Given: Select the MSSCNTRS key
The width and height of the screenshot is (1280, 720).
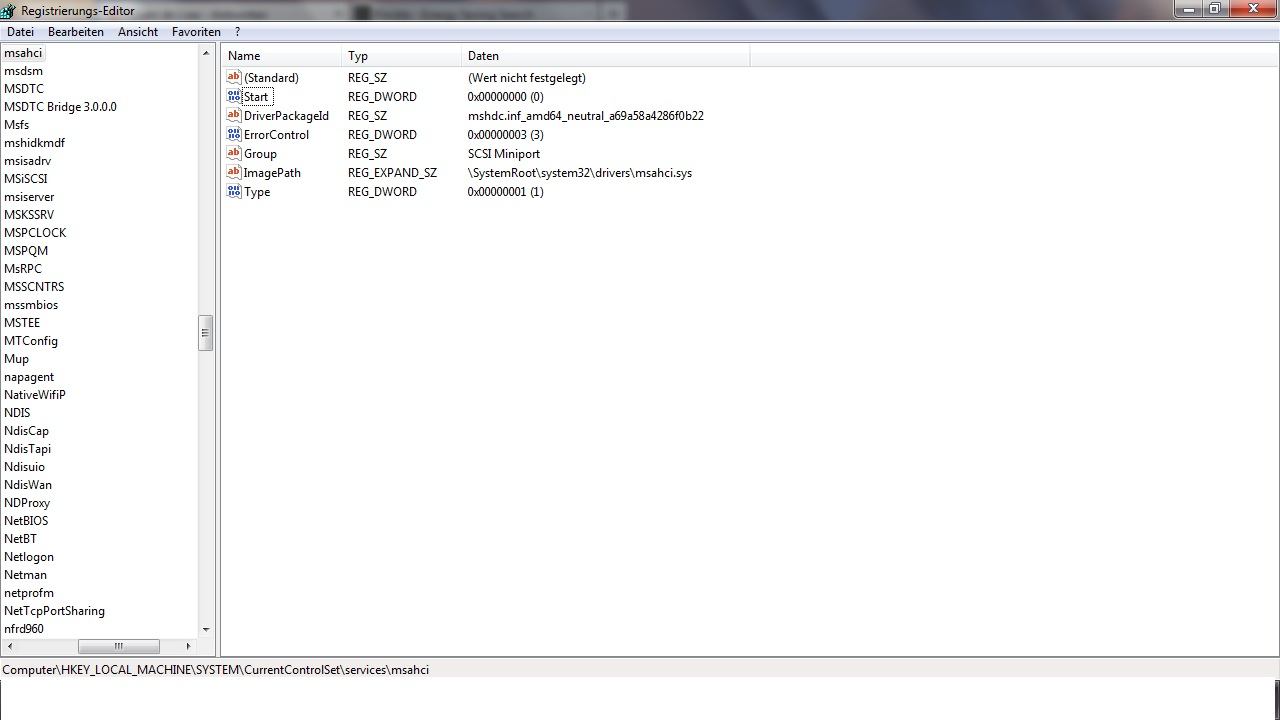Looking at the screenshot, I should [34, 287].
